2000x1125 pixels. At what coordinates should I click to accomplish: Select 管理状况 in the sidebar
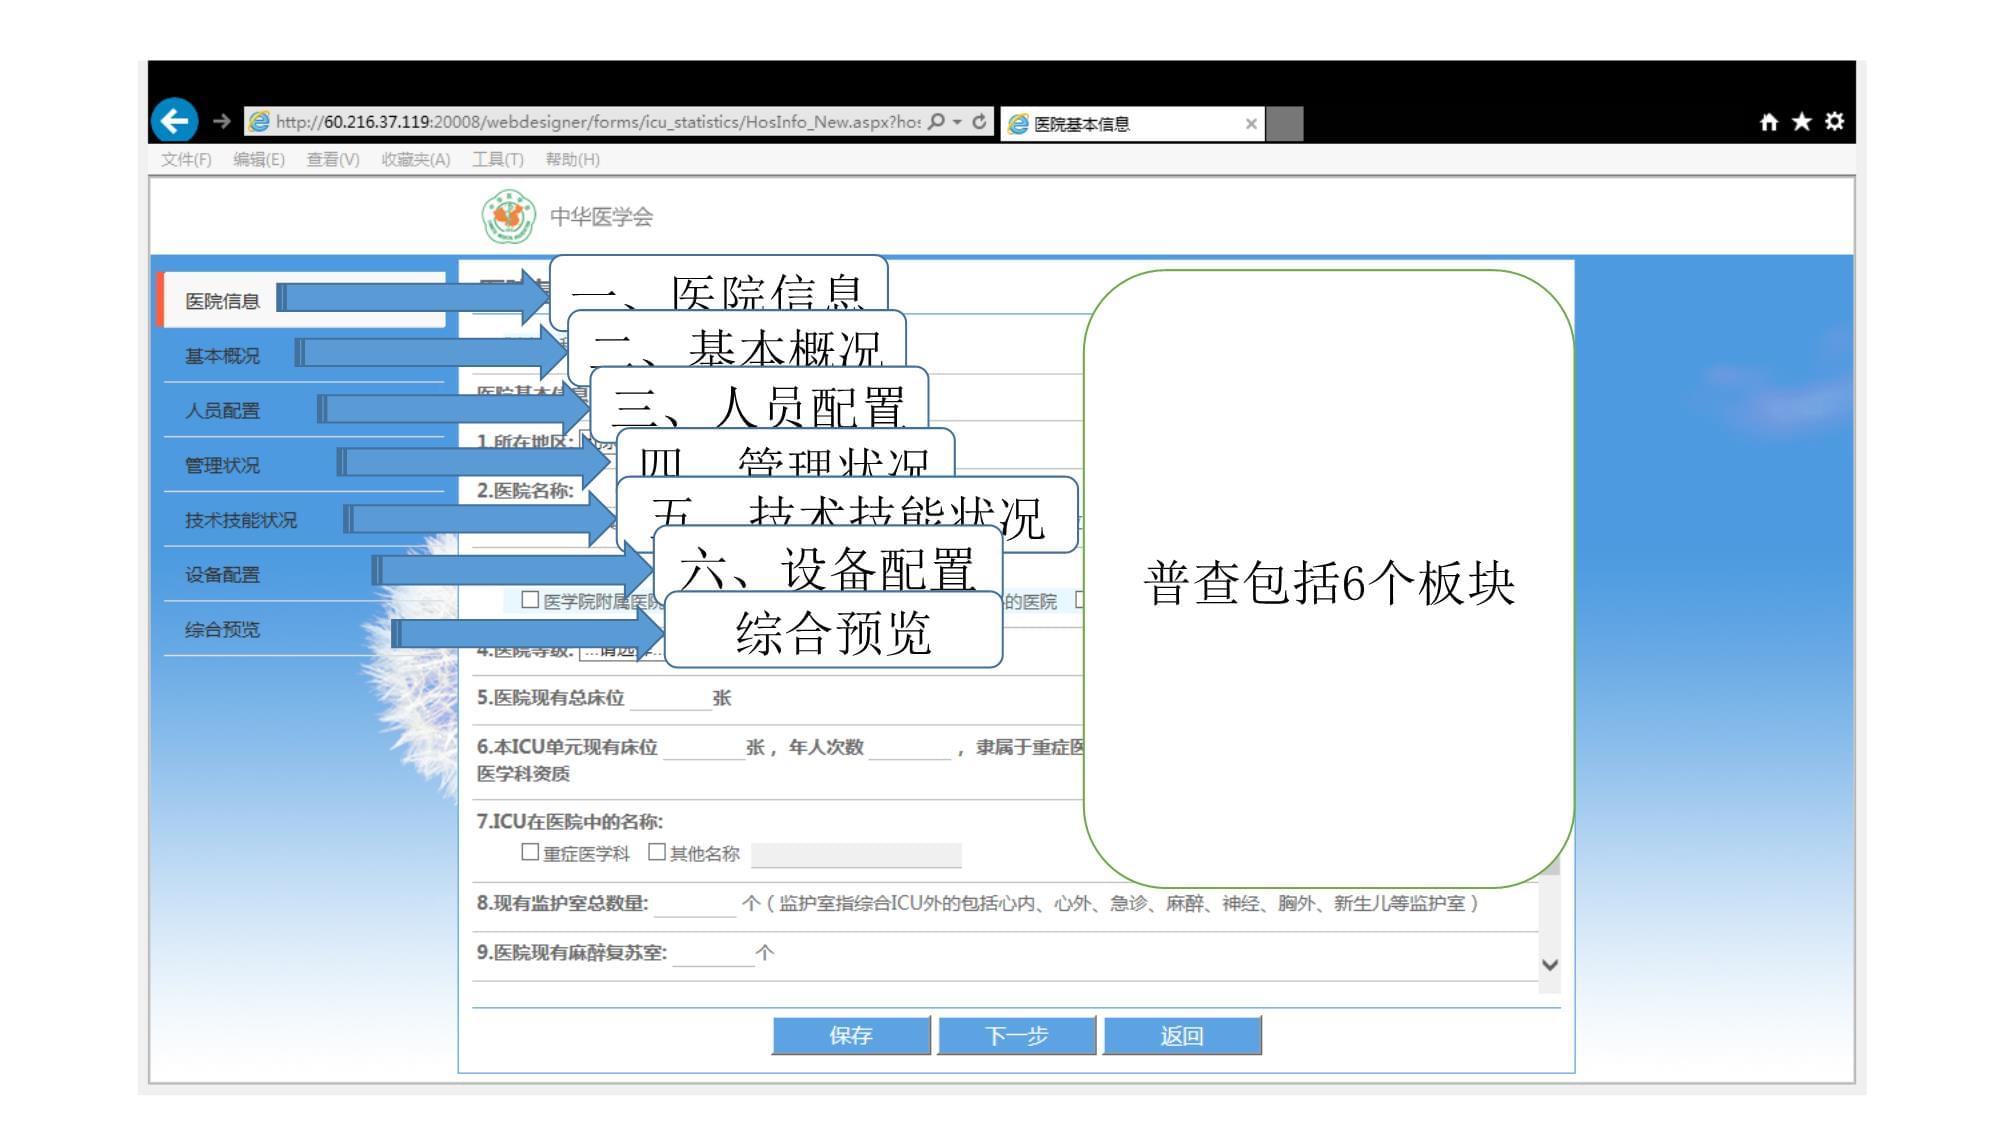[x=222, y=466]
